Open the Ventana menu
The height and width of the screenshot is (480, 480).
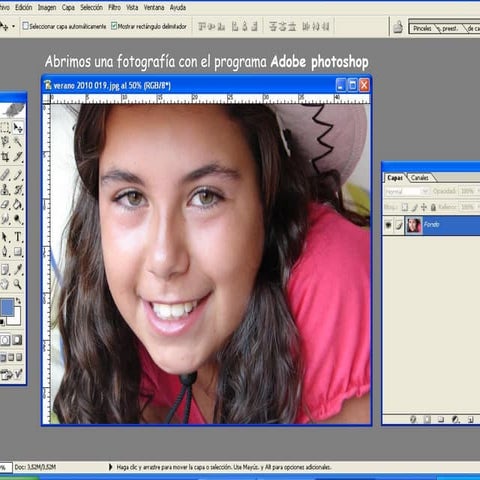154,7
